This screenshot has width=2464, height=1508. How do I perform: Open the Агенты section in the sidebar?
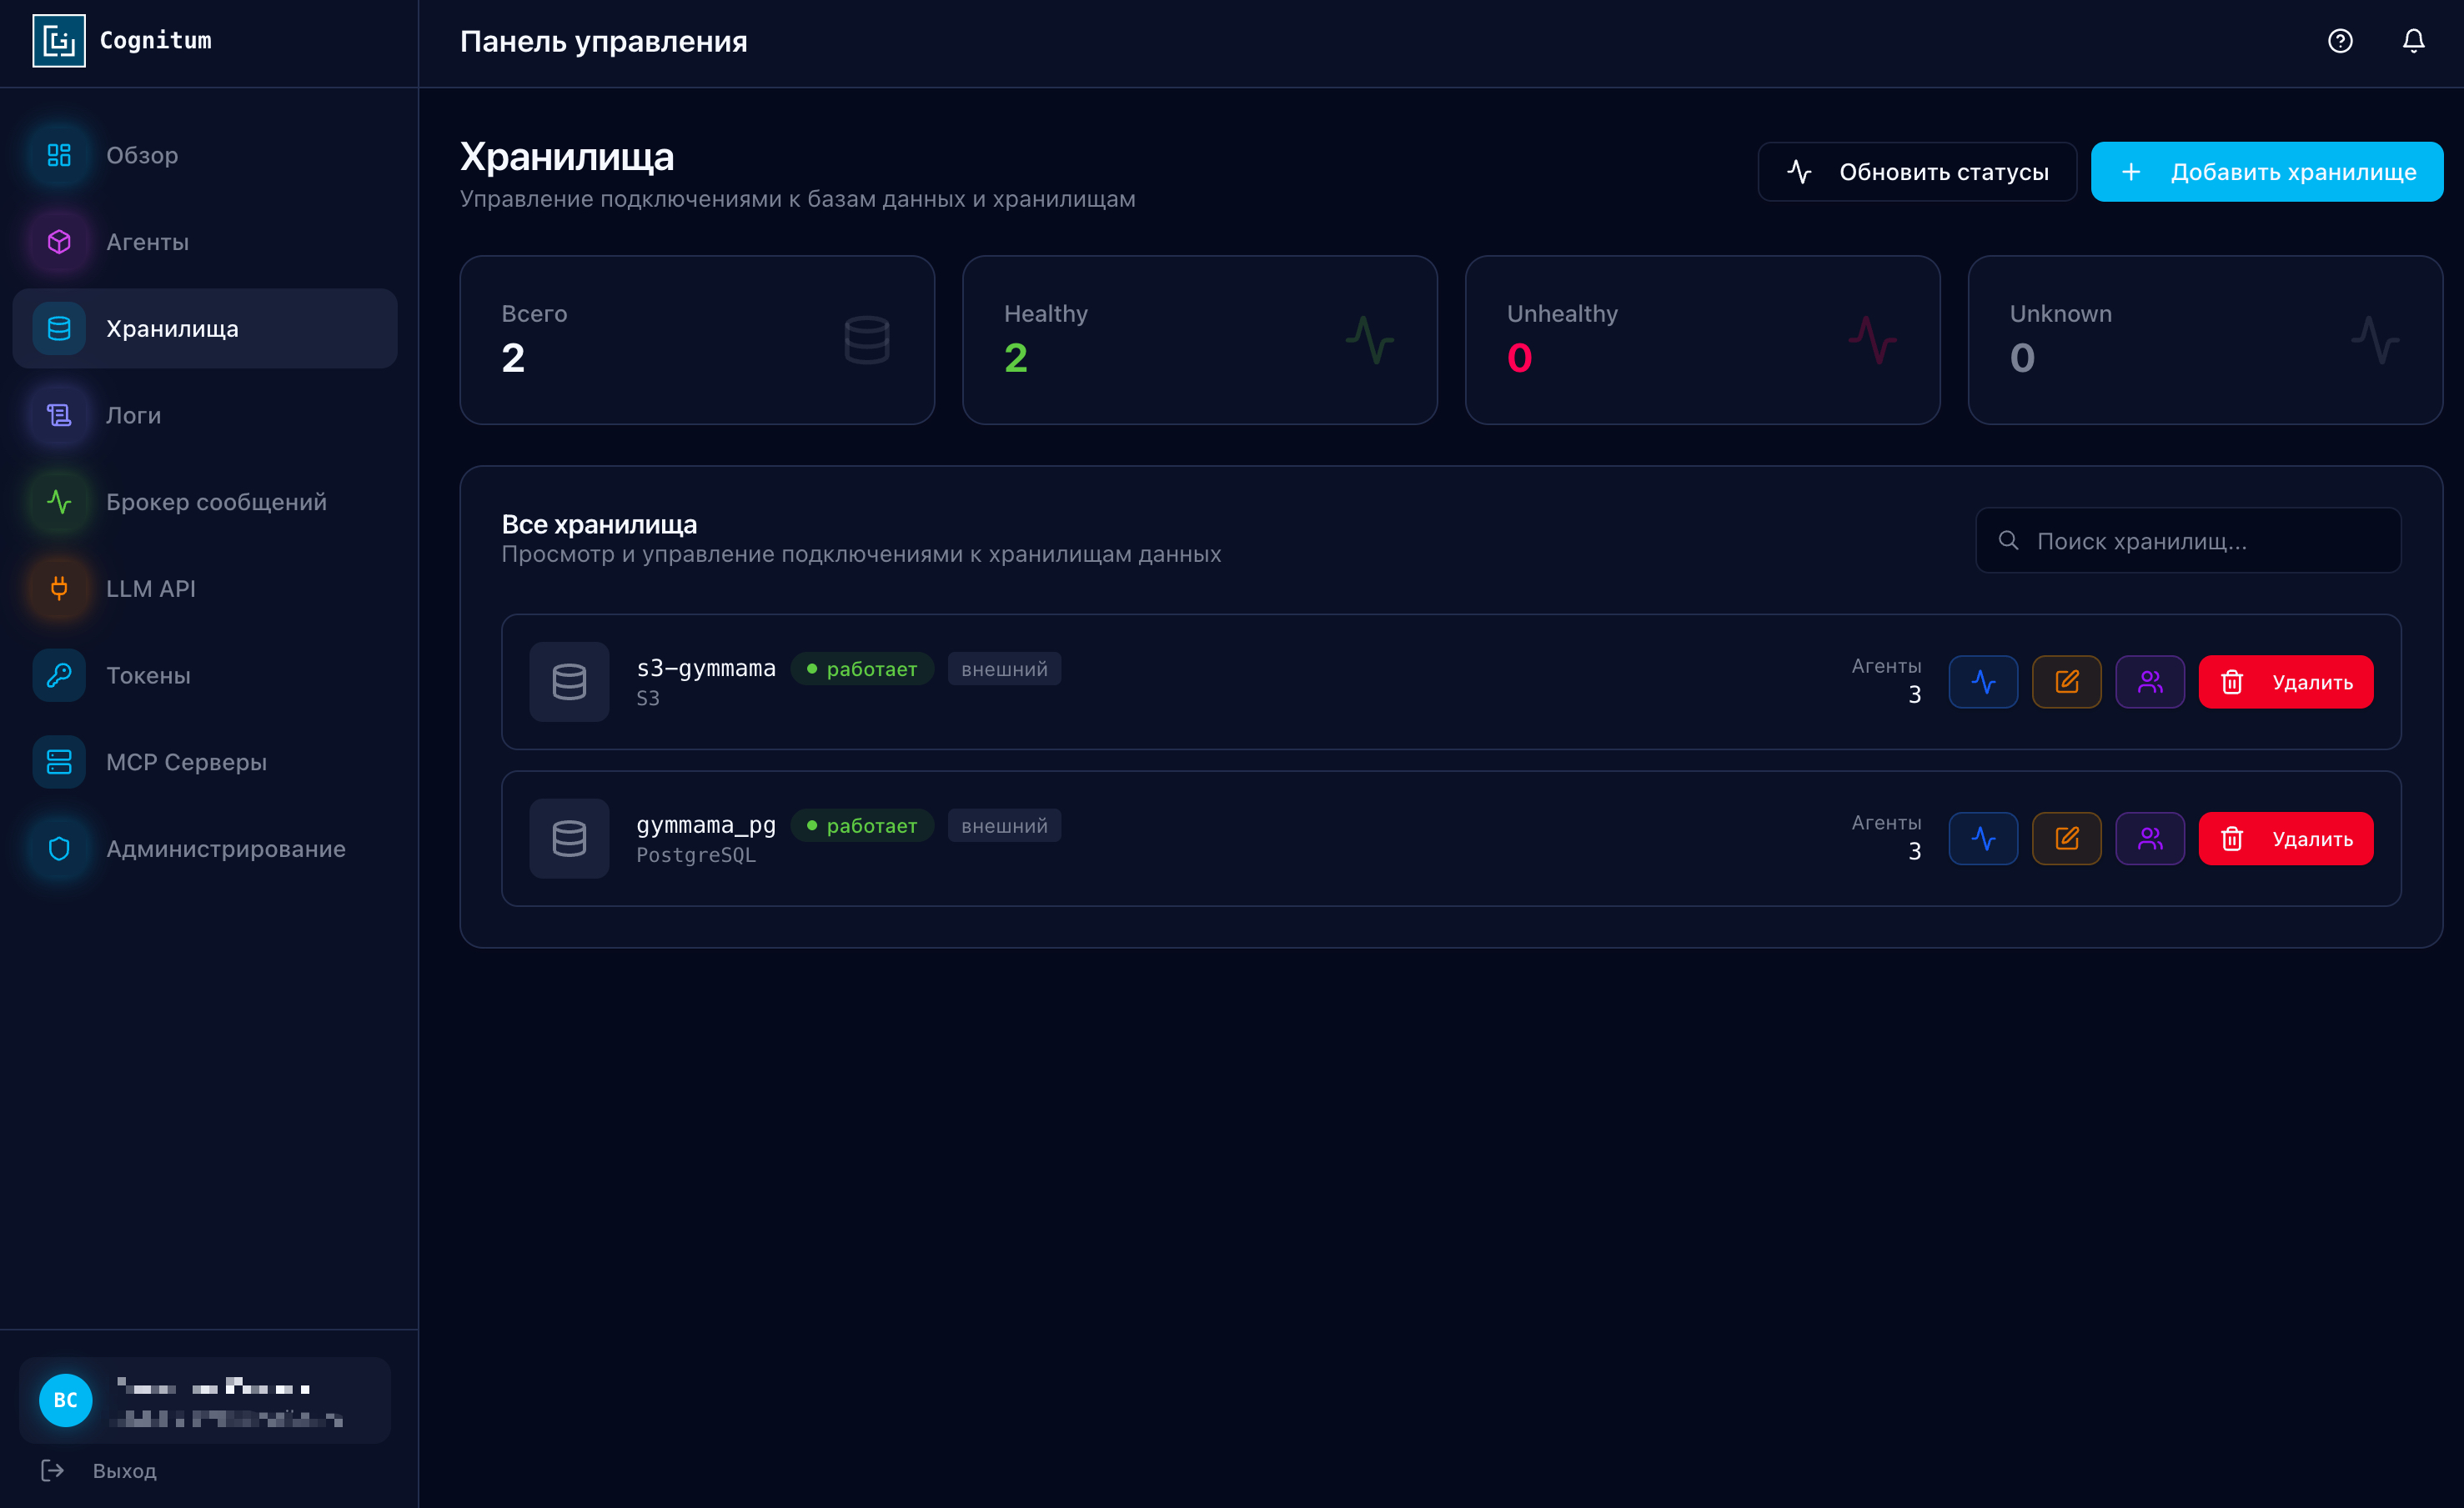147,241
